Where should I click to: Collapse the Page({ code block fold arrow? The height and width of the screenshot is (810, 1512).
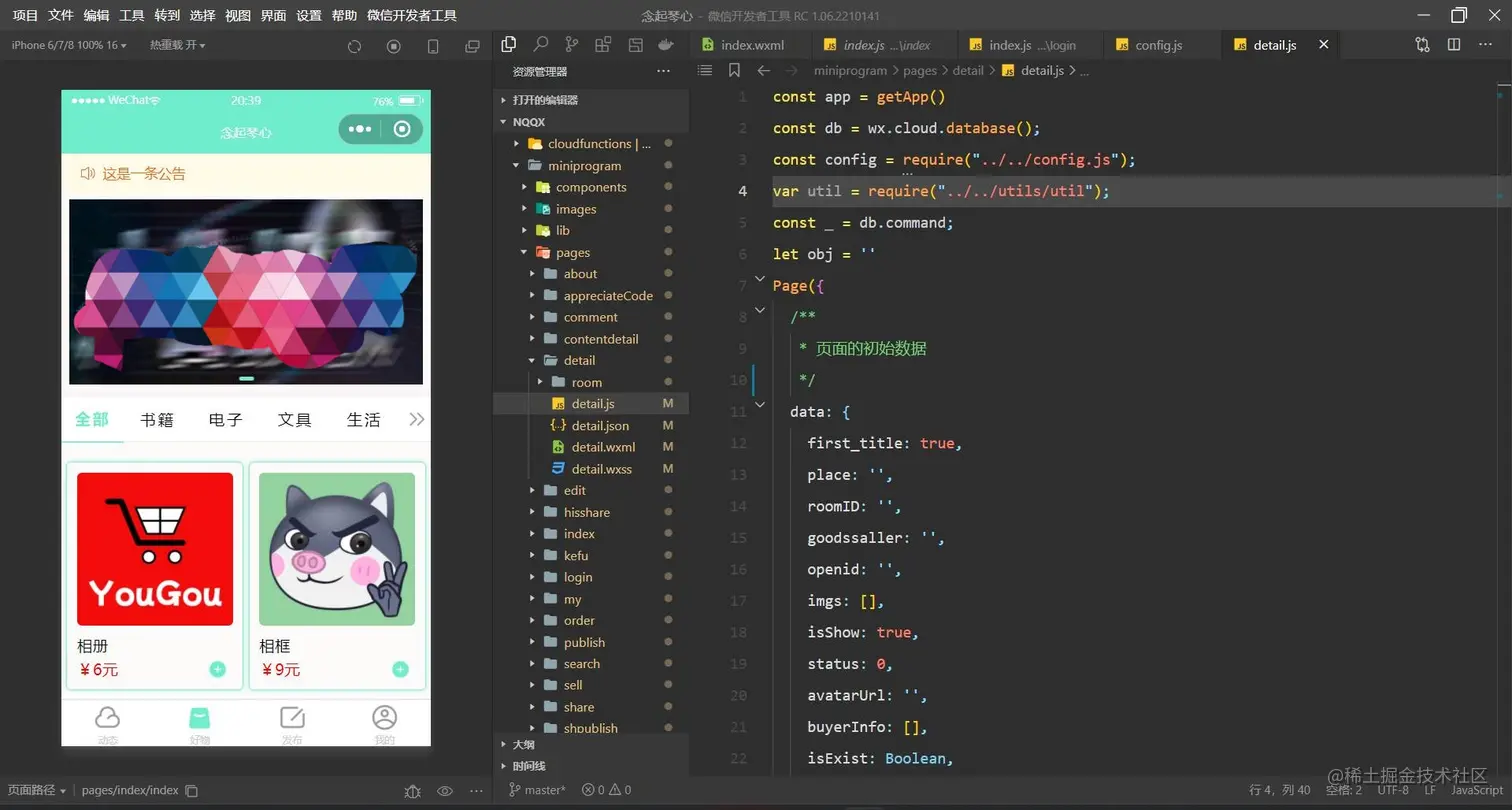[760, 280]
